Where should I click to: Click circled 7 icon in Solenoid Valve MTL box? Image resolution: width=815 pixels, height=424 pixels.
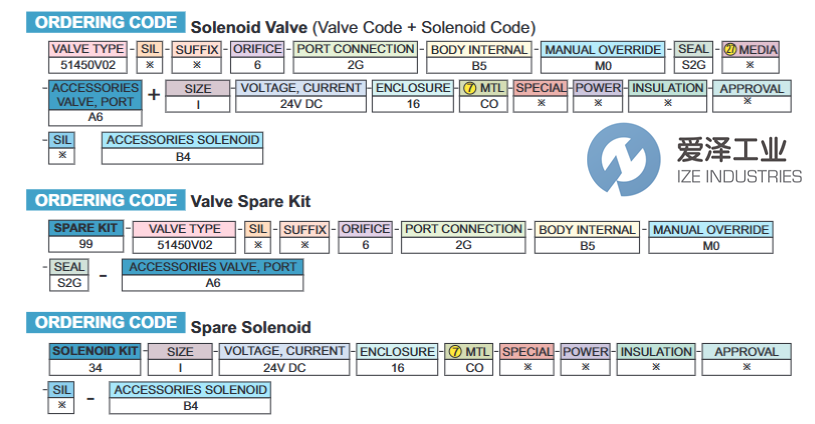(469, 88)
